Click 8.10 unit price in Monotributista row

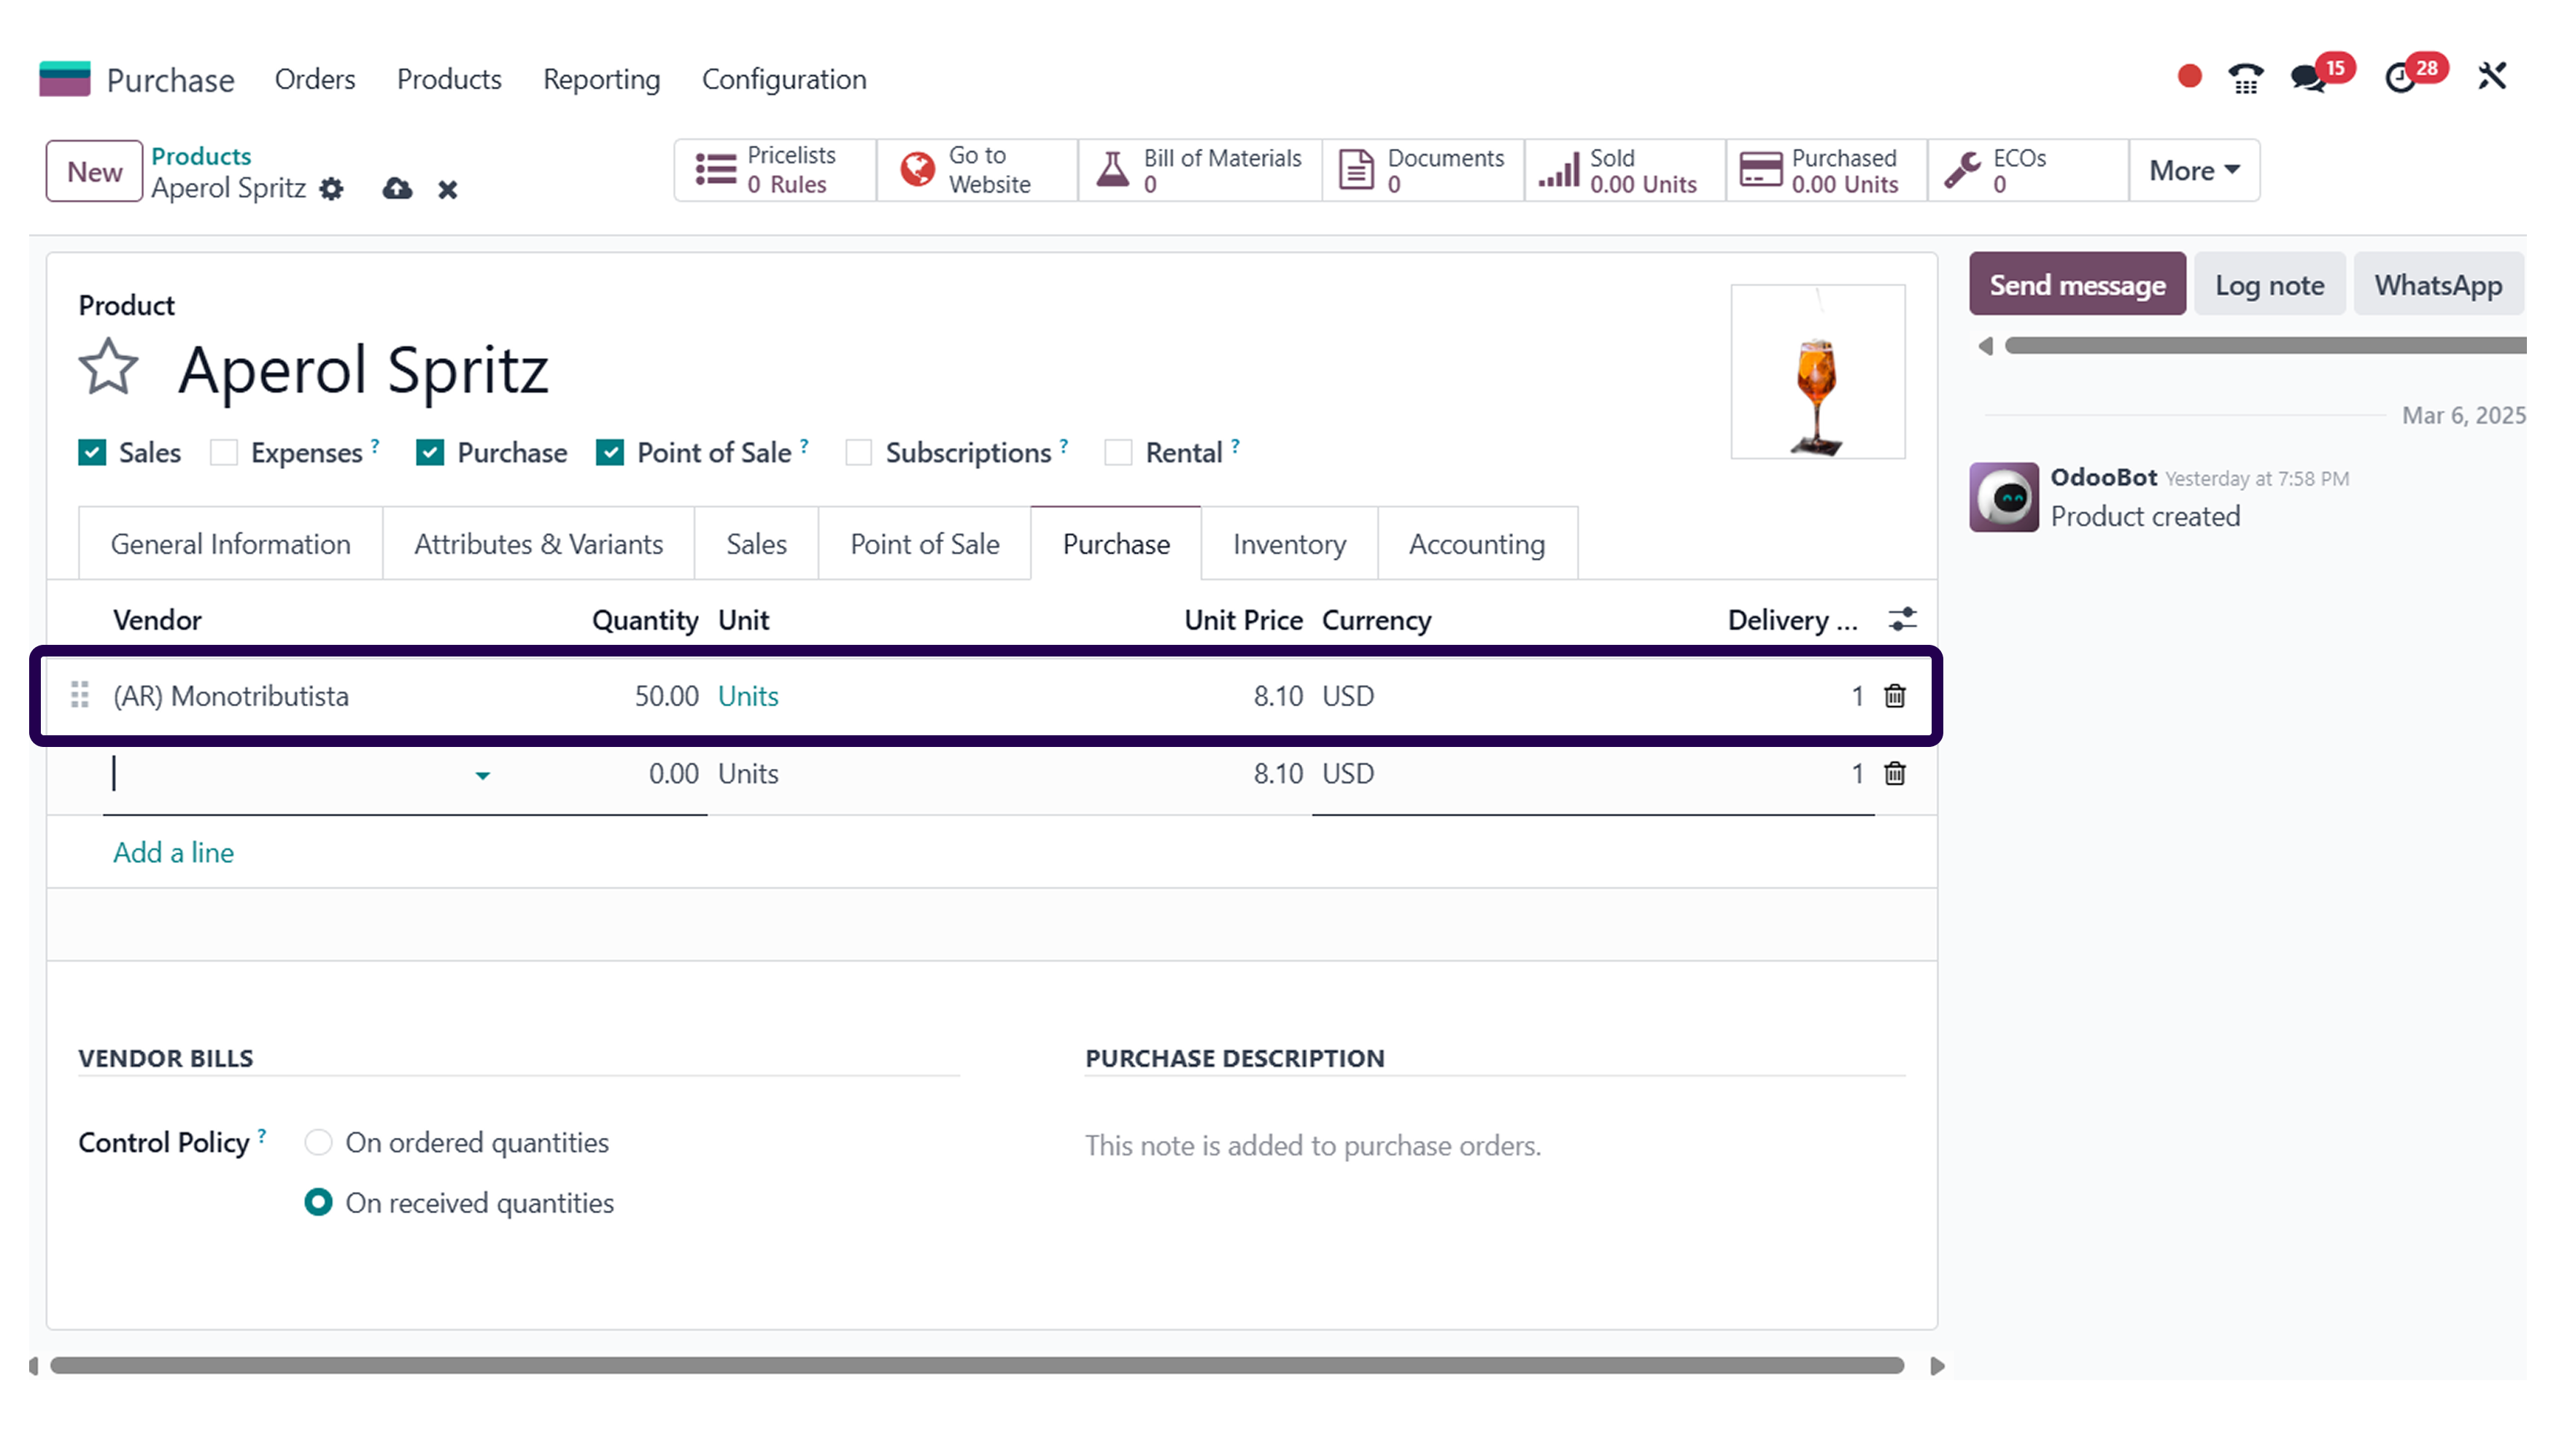pos(1278,696)
